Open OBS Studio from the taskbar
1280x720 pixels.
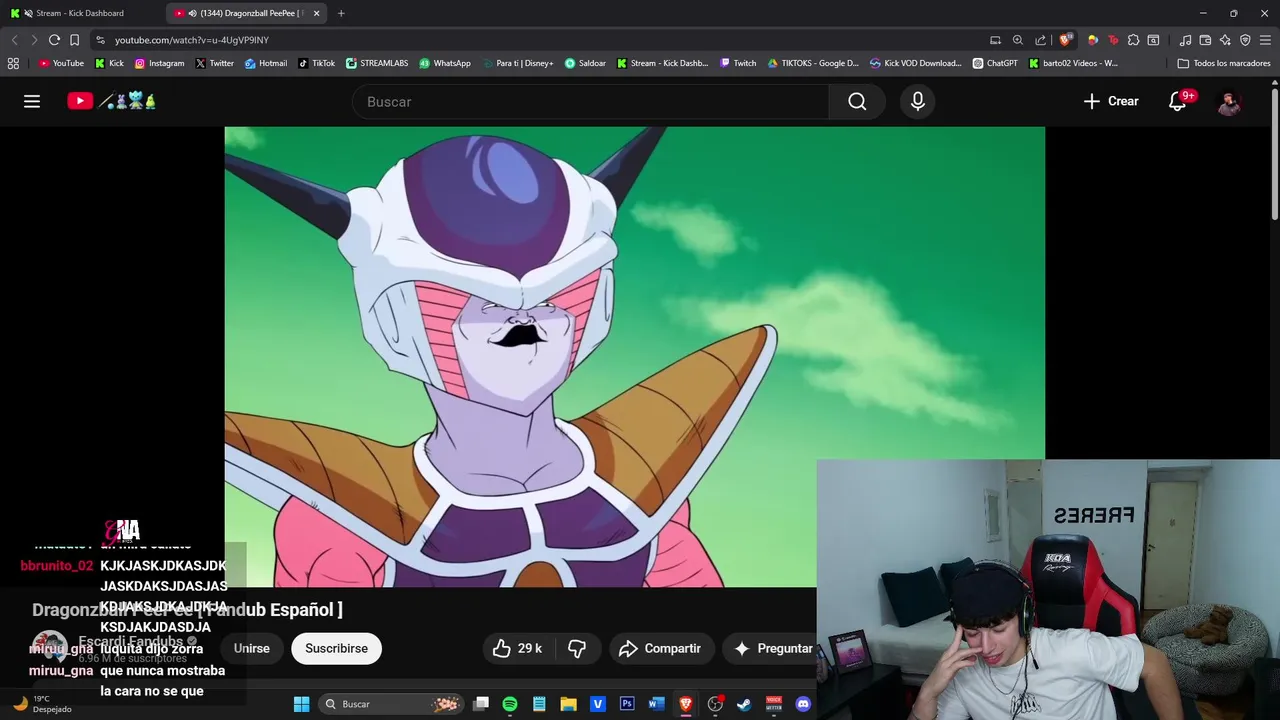click(x=715, y=704)
